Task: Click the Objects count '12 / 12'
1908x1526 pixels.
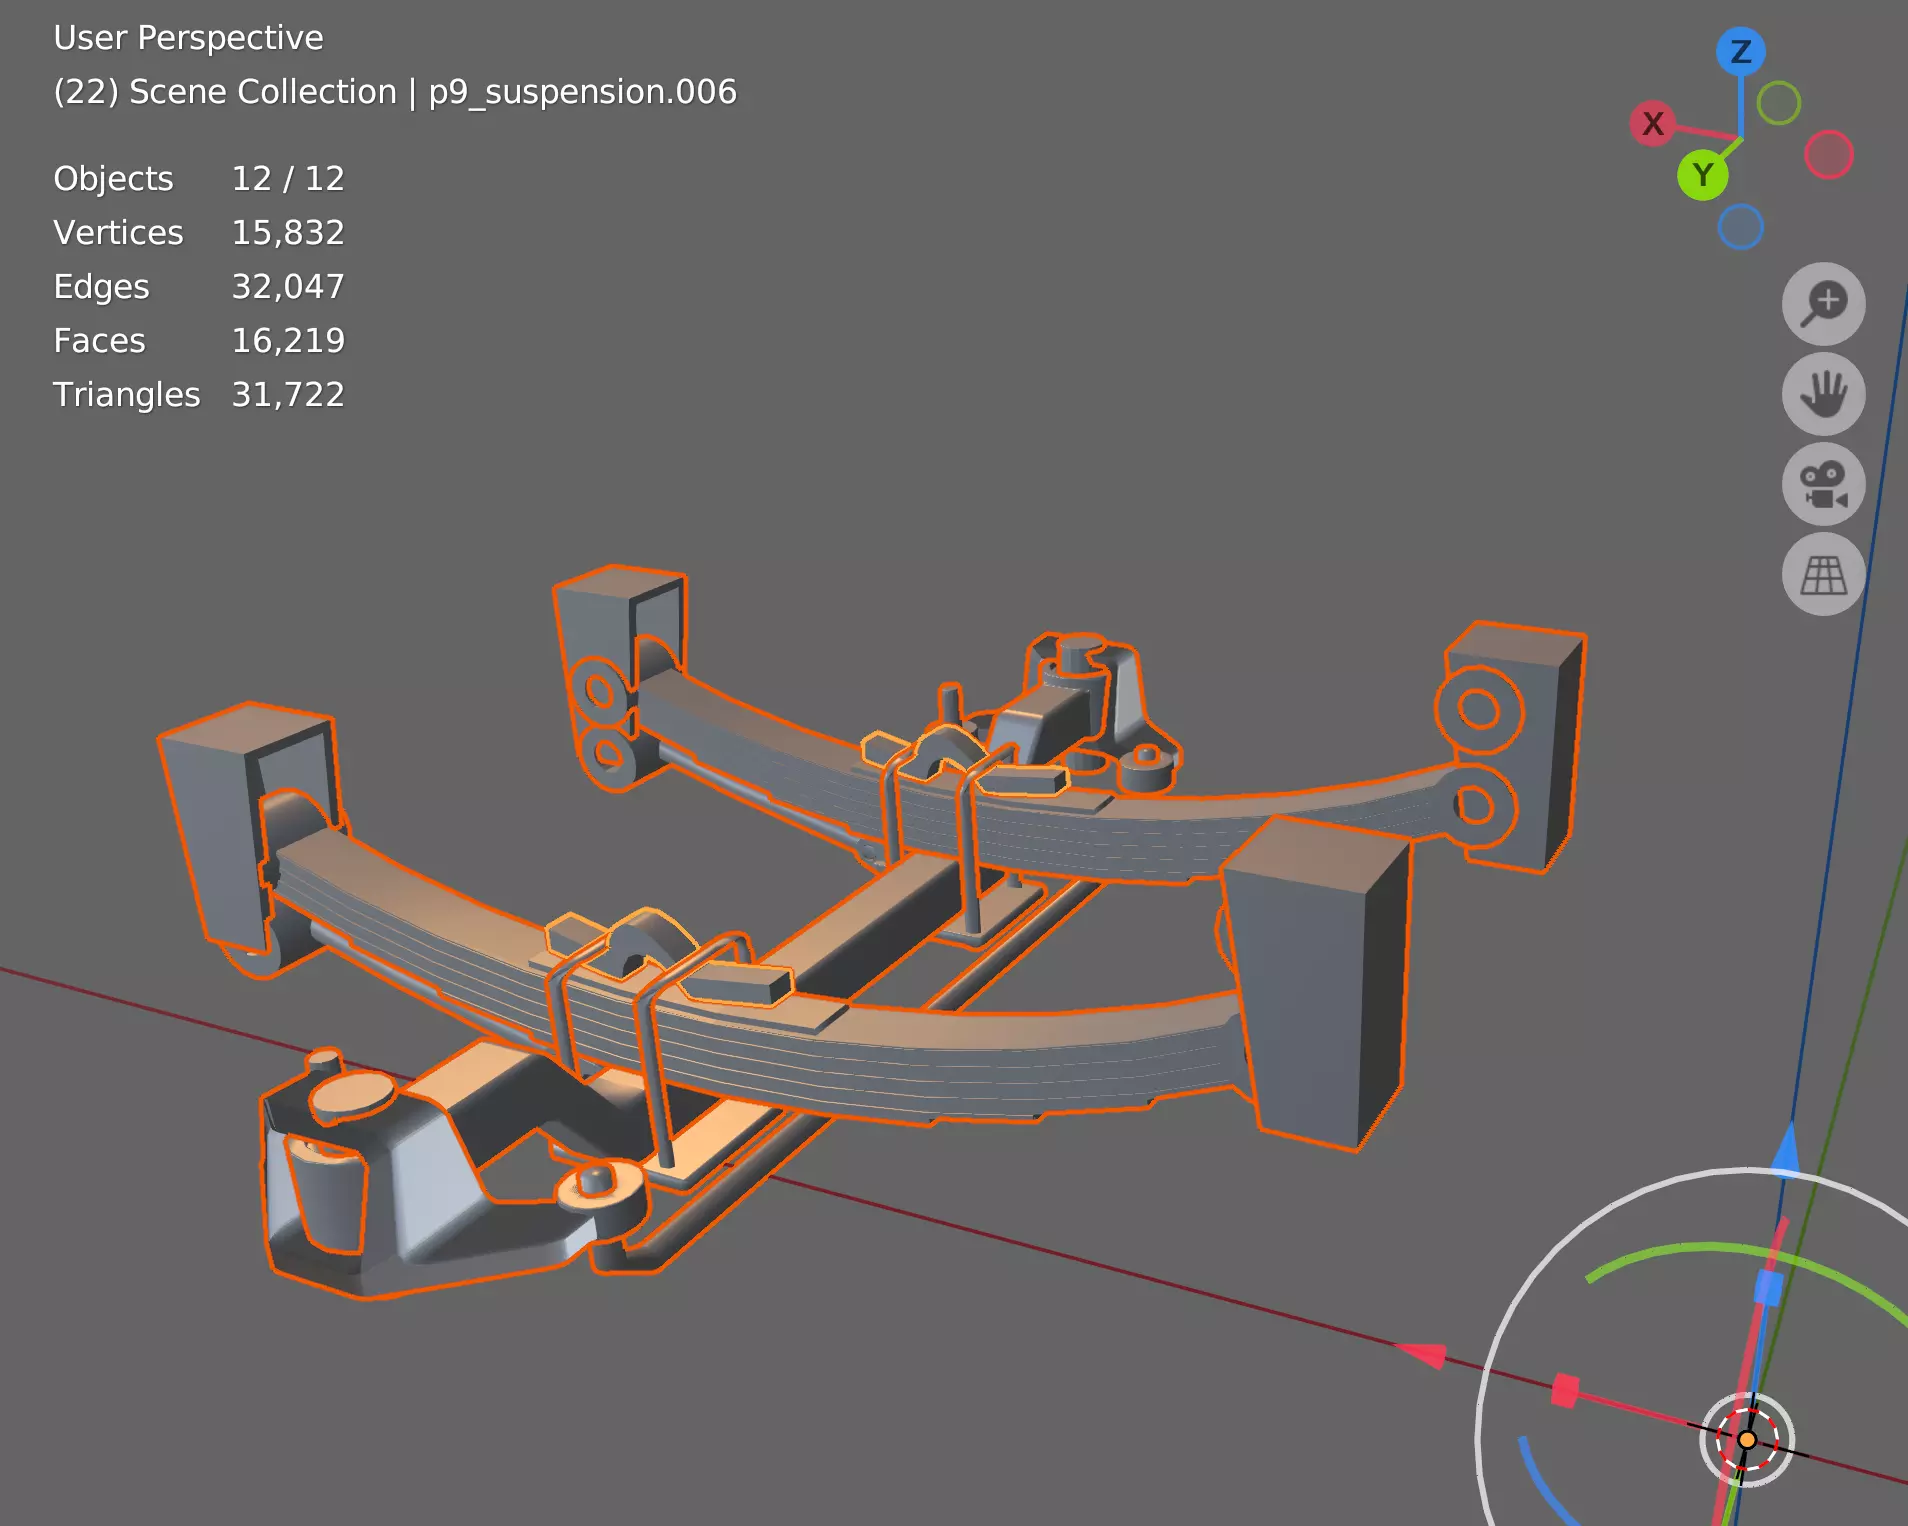Action: point(288,178)
